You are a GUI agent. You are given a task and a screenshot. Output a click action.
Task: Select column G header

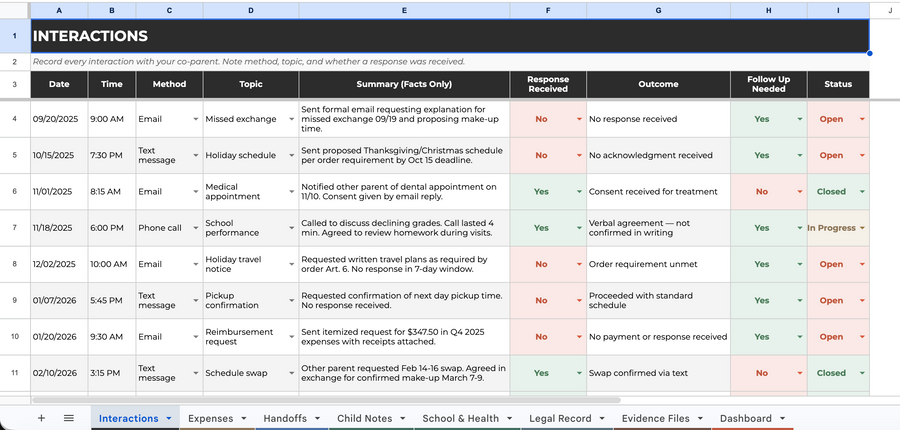658,10
